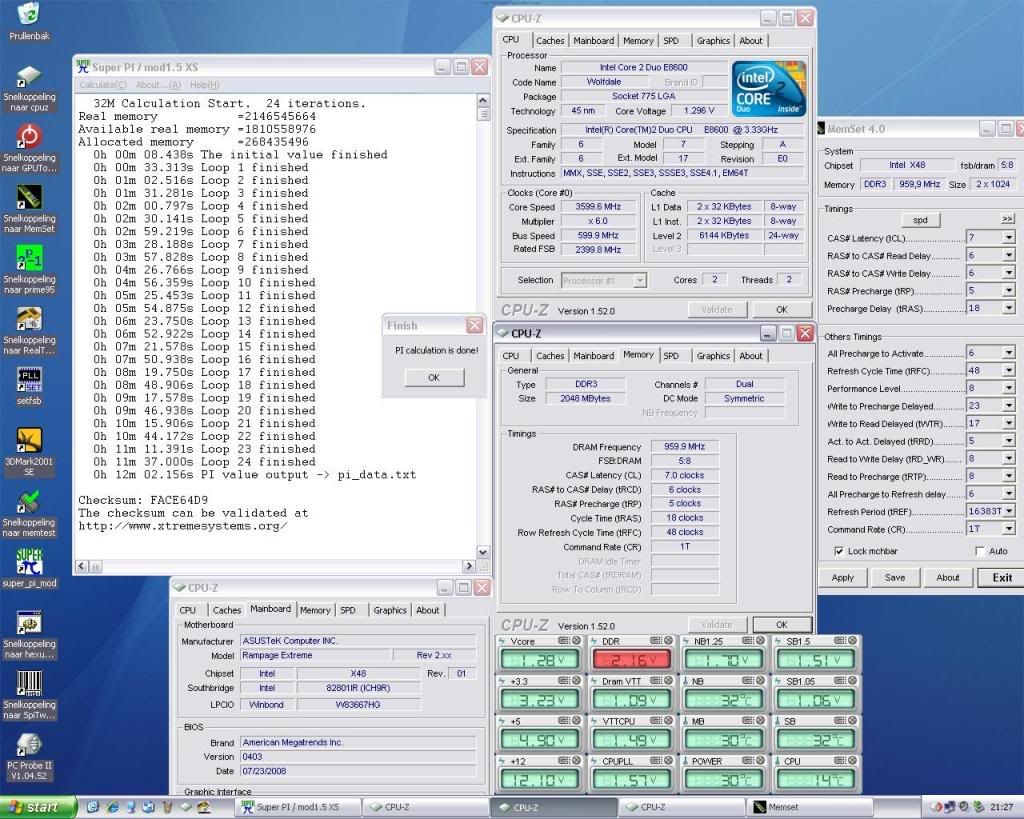Viewport: 1024px width, 819px height.
Task: Open the RAS# to CAS# Write Delay dropdown
Action: [1009, 273]
